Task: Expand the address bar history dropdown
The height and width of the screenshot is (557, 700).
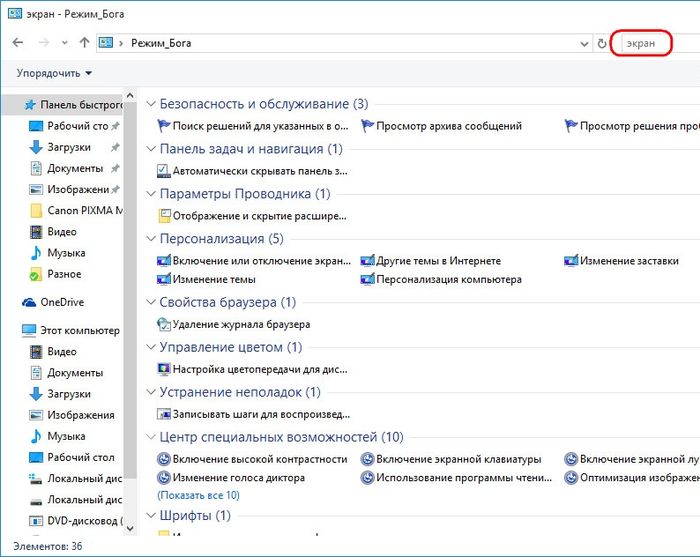Action: point(584,44)
